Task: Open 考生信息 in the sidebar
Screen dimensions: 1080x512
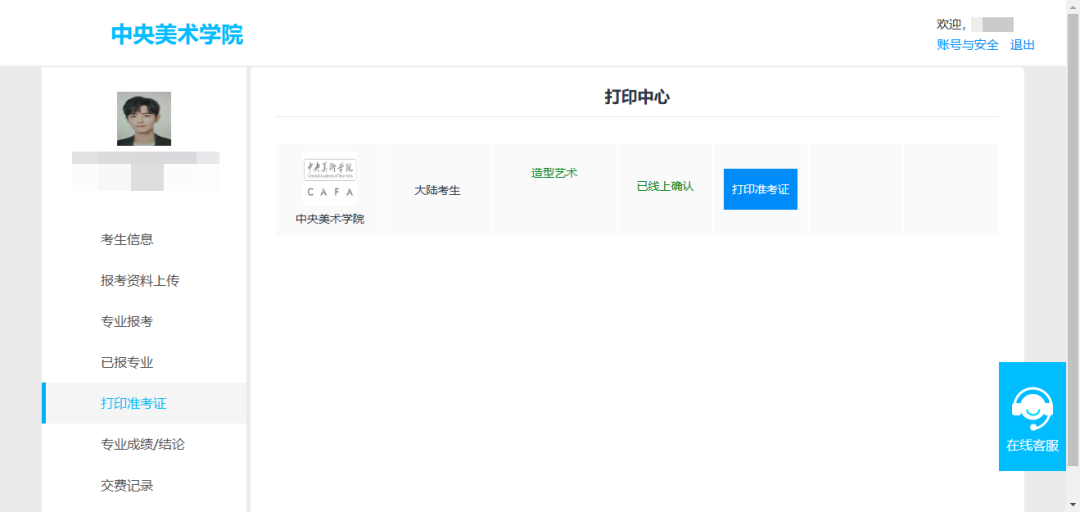Action: click(127, 240)
